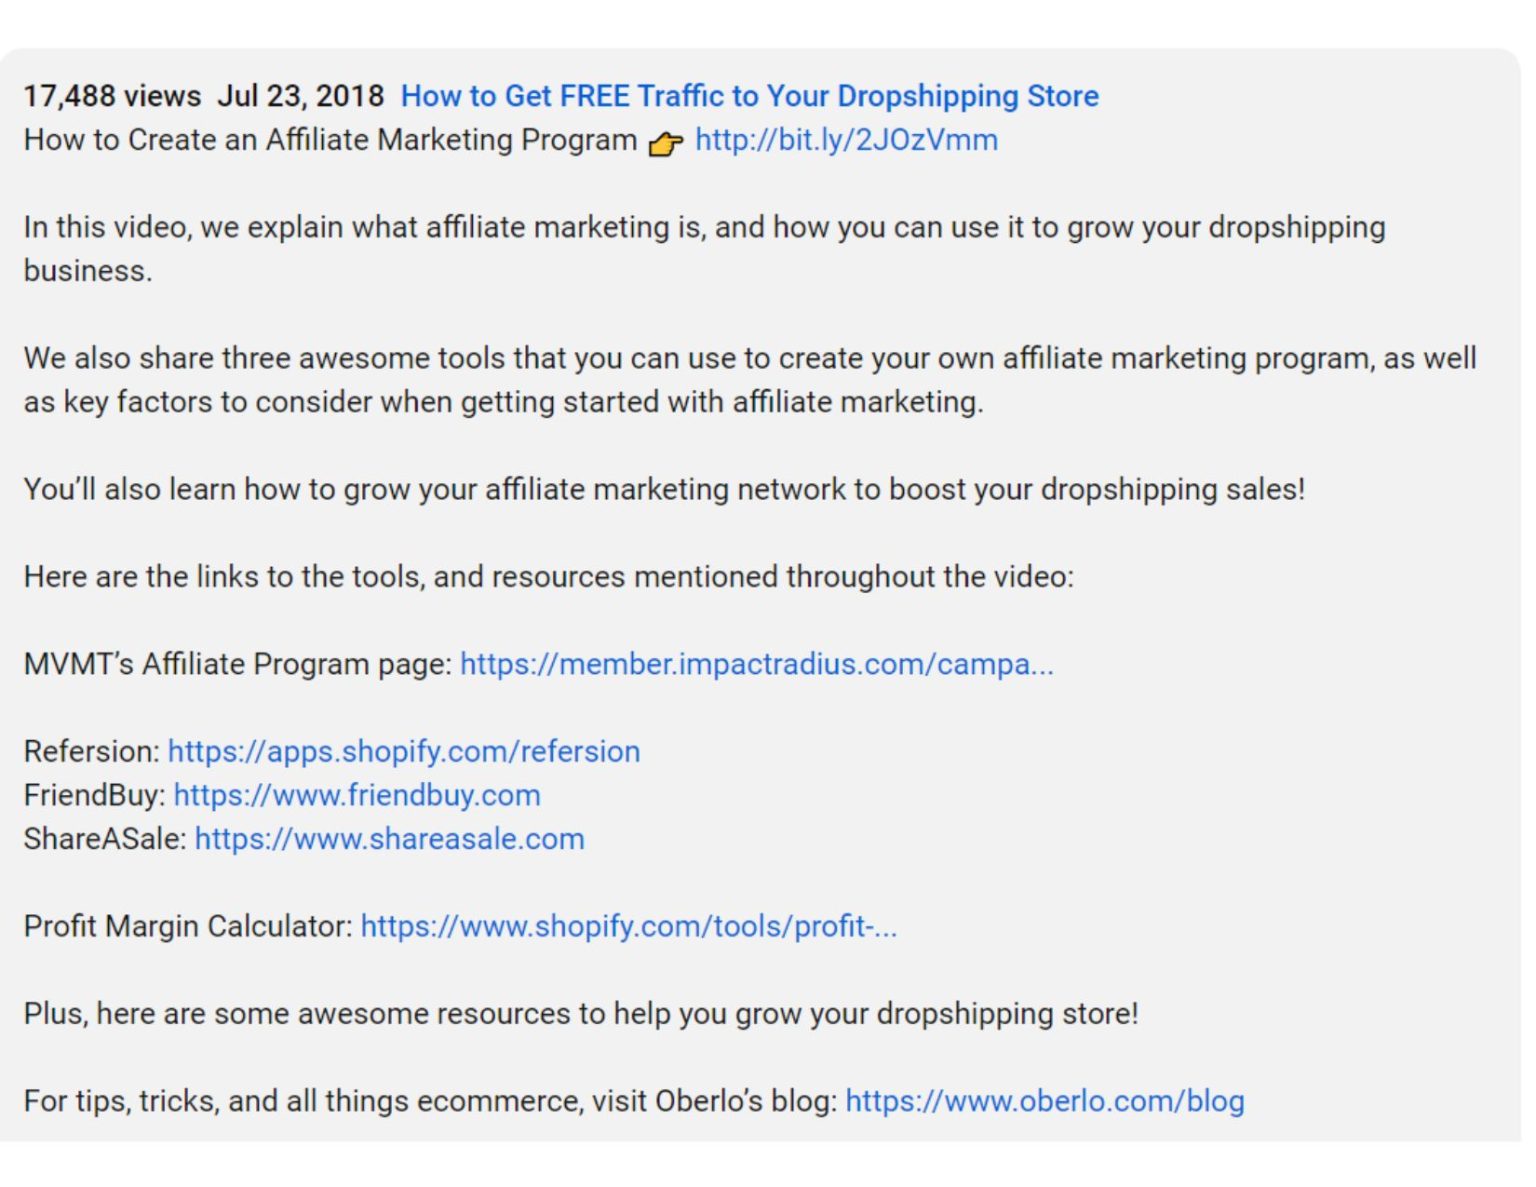This screenshot has height=1187, width=1536.
Task: Click the 'You'll also learn how to grow' sentence
Action: click(x=664, y=490)
